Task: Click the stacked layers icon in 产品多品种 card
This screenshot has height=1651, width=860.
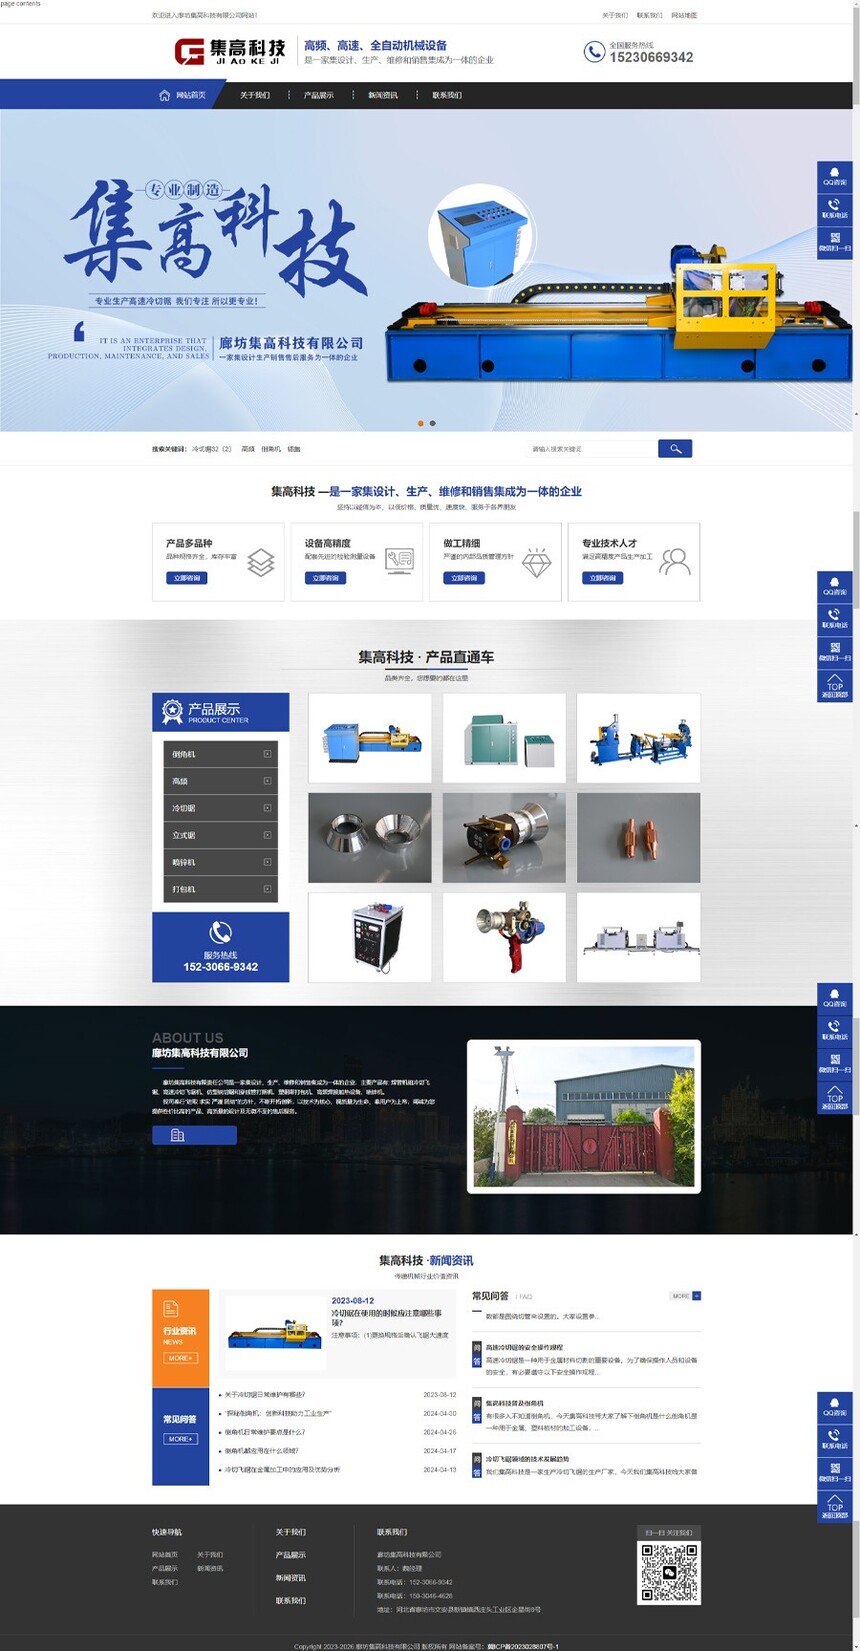Action: pos(261,562)
